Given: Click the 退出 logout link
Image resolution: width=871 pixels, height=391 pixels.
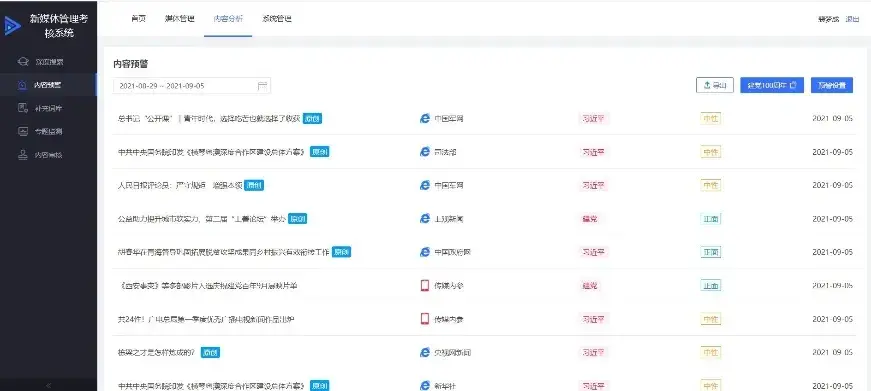Looking at the screenshot, I should point(852,19).
